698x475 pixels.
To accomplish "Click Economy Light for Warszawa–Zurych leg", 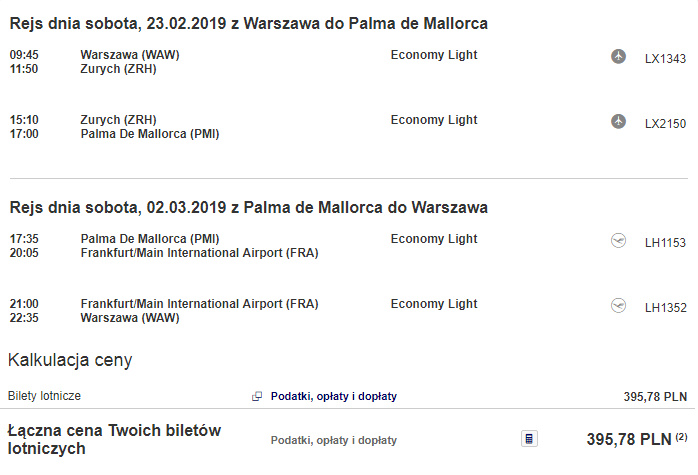I will pyautogui.click(x=434, y=55).
